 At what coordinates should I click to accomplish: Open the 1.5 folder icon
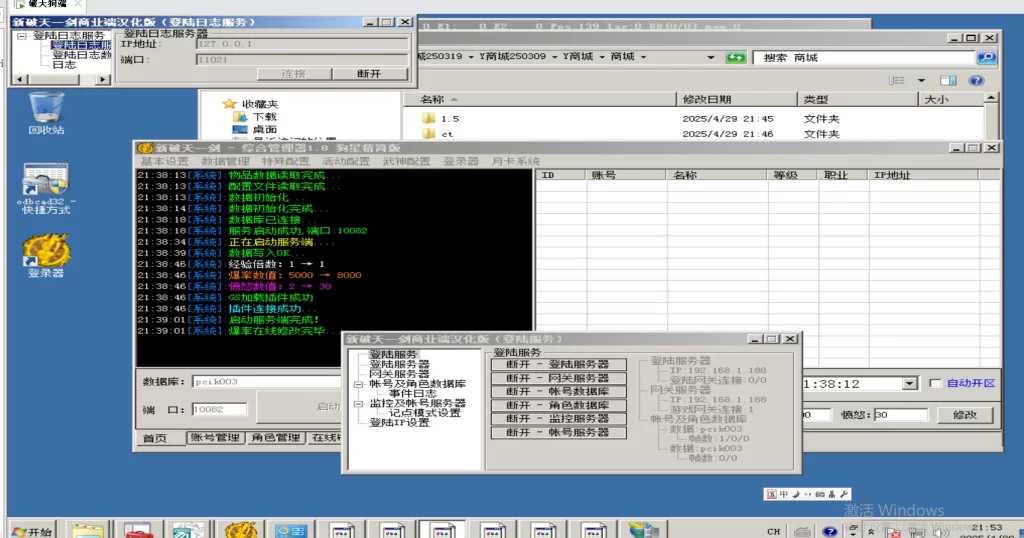point(430,118)
